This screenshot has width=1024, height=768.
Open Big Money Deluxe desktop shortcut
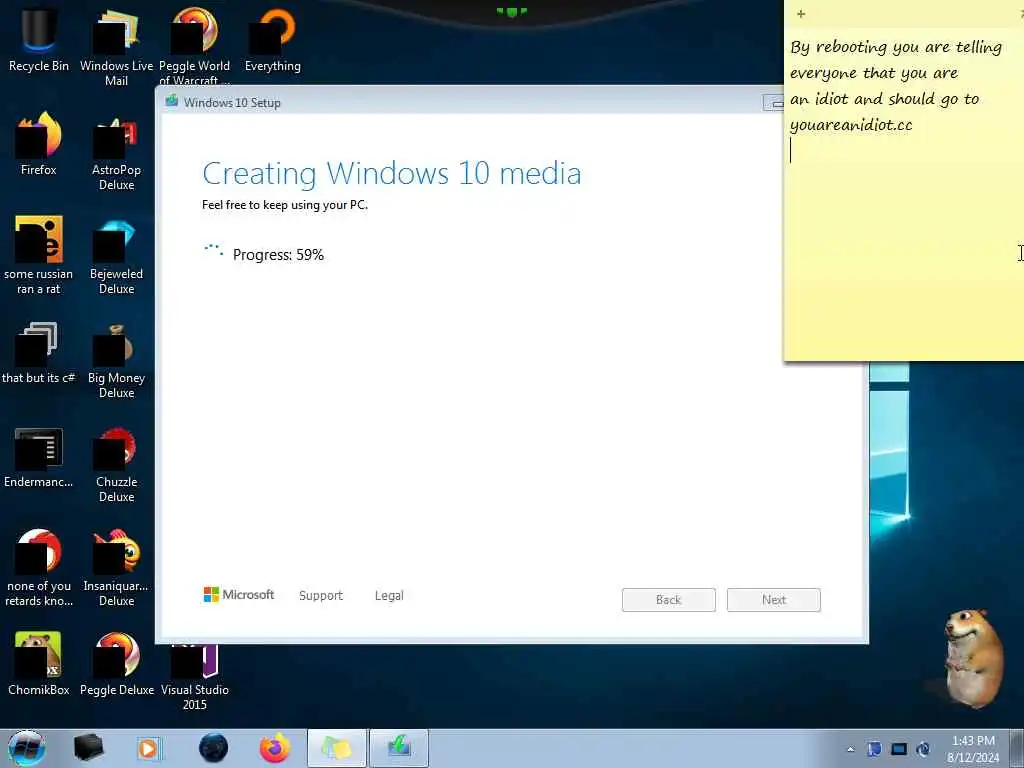116,359
